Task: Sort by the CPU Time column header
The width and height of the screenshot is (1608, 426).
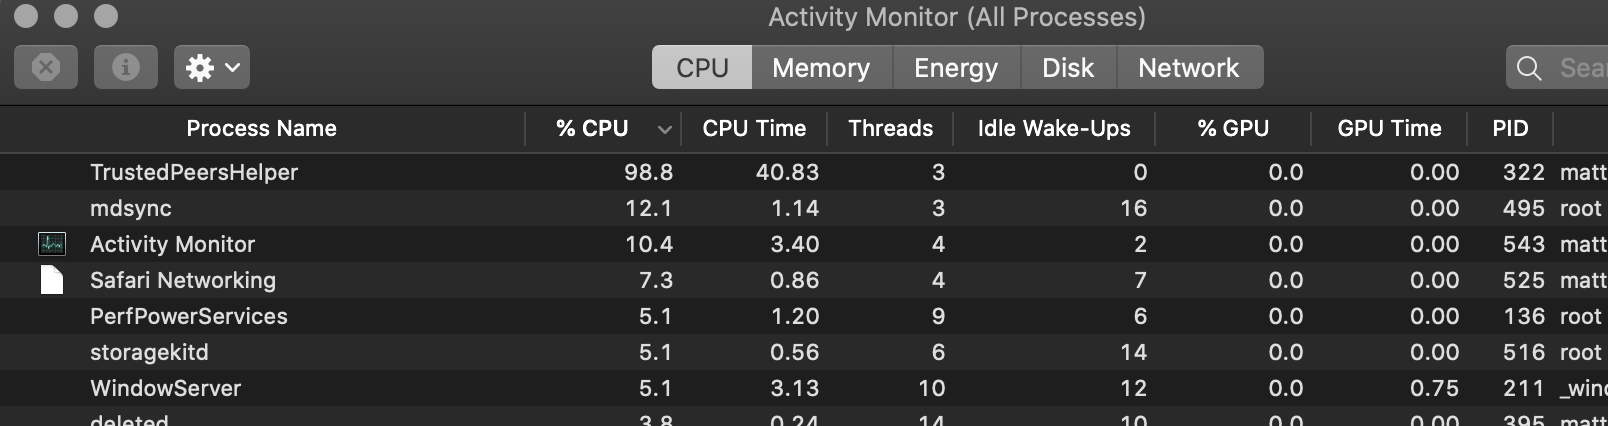Action: [x=754, y=129]
